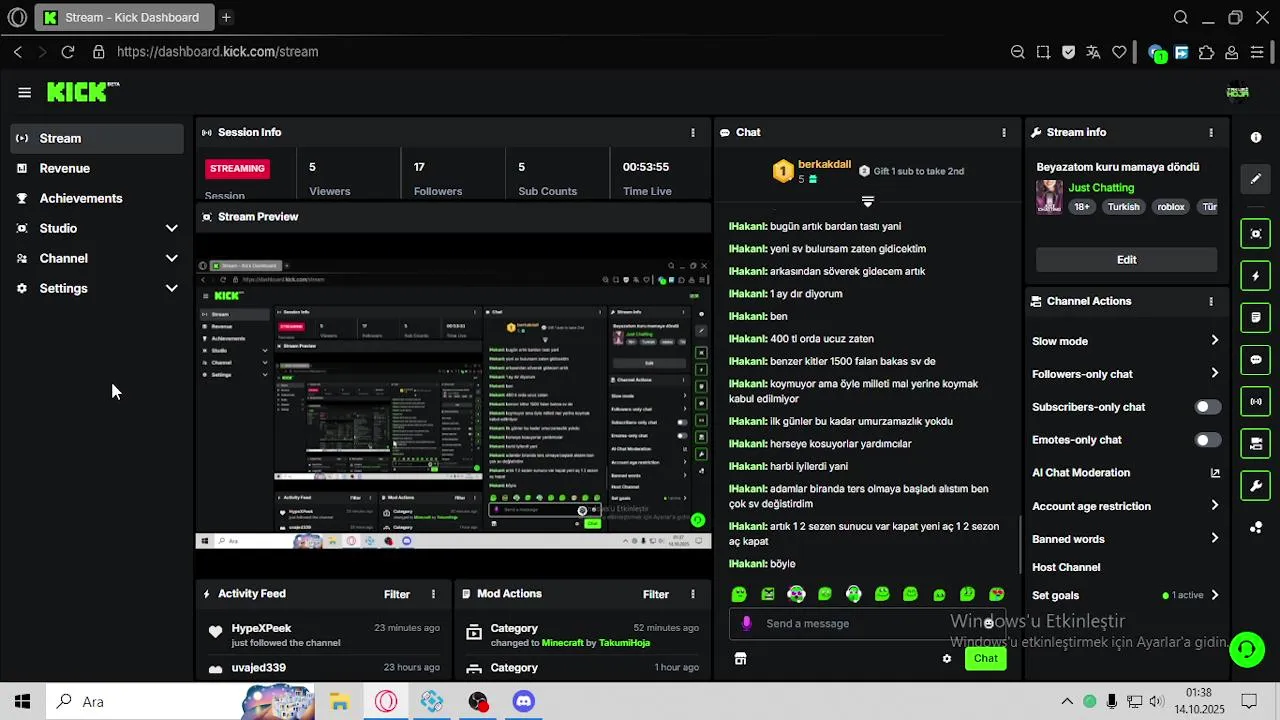Viewport: 1280px width, 720px height.
Task: Open Chat panel three-dot menu
Action: coord(1004,132)
